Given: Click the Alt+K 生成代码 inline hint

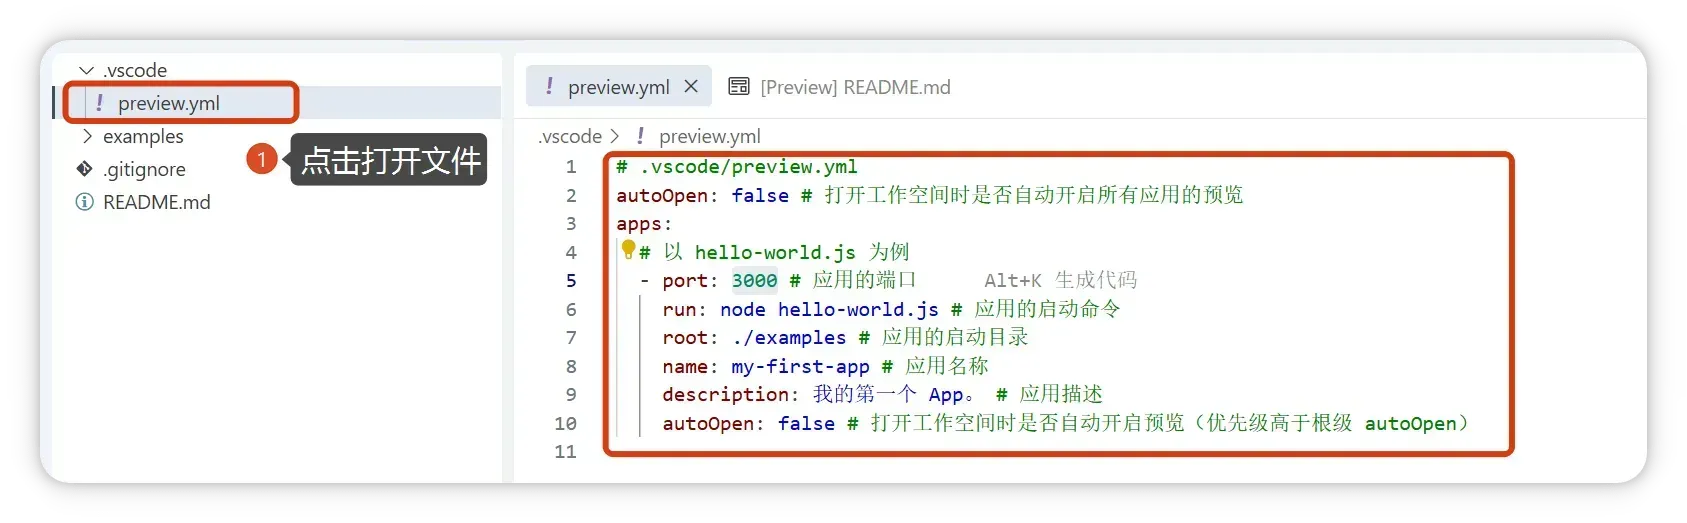Looking at the screenshot, I should click(x=1060, y=280).
